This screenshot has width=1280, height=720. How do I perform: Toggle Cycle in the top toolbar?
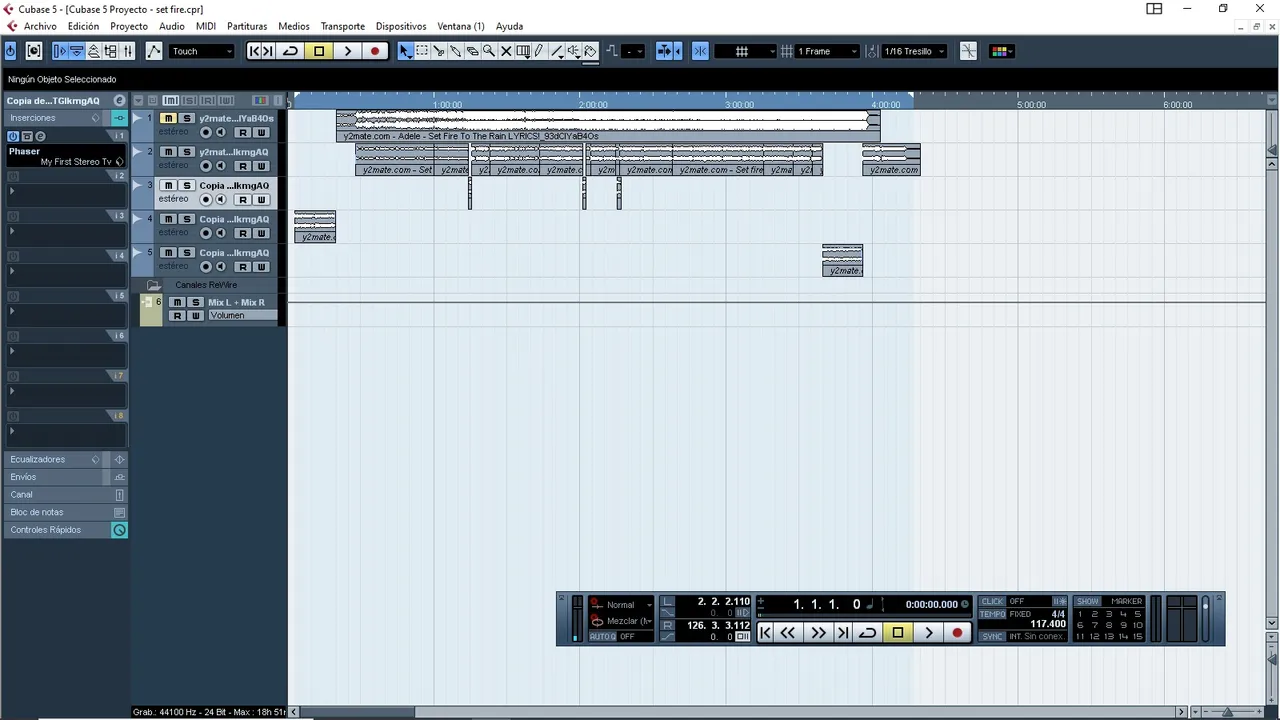(x=291, y=51)
